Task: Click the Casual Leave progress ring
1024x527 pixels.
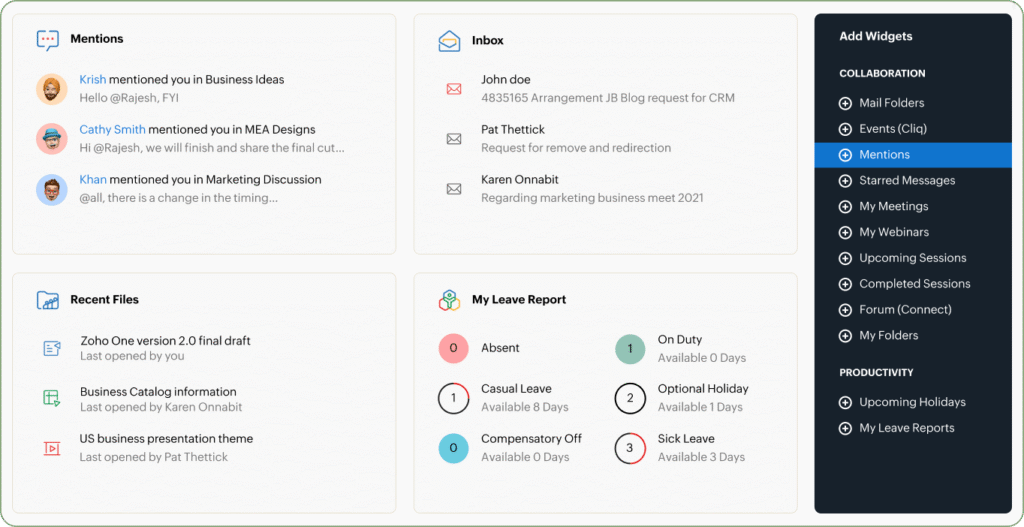Action: (454, 398)
